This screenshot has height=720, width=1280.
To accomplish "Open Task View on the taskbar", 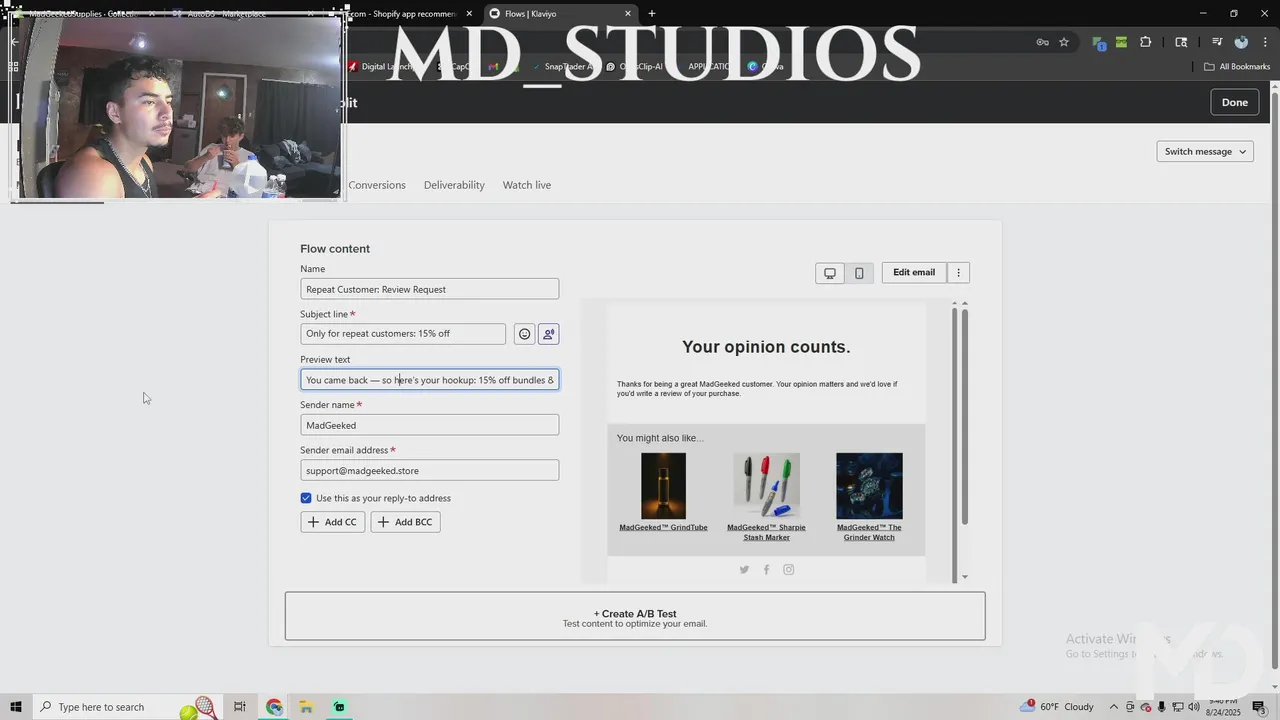I will coord(240,707).
